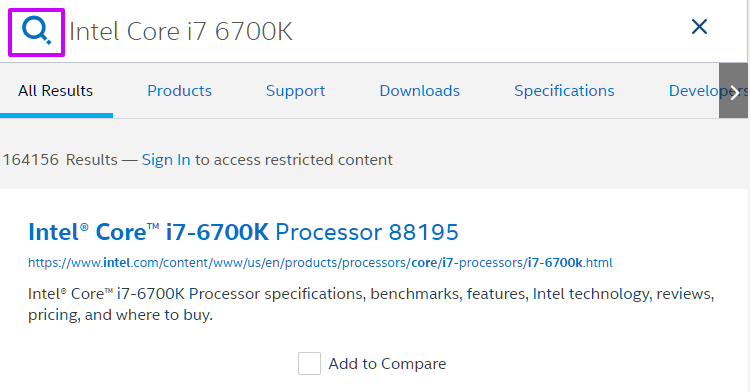
Task: Click the magnifying glass search icon
Action: click(x=36, y=32)
